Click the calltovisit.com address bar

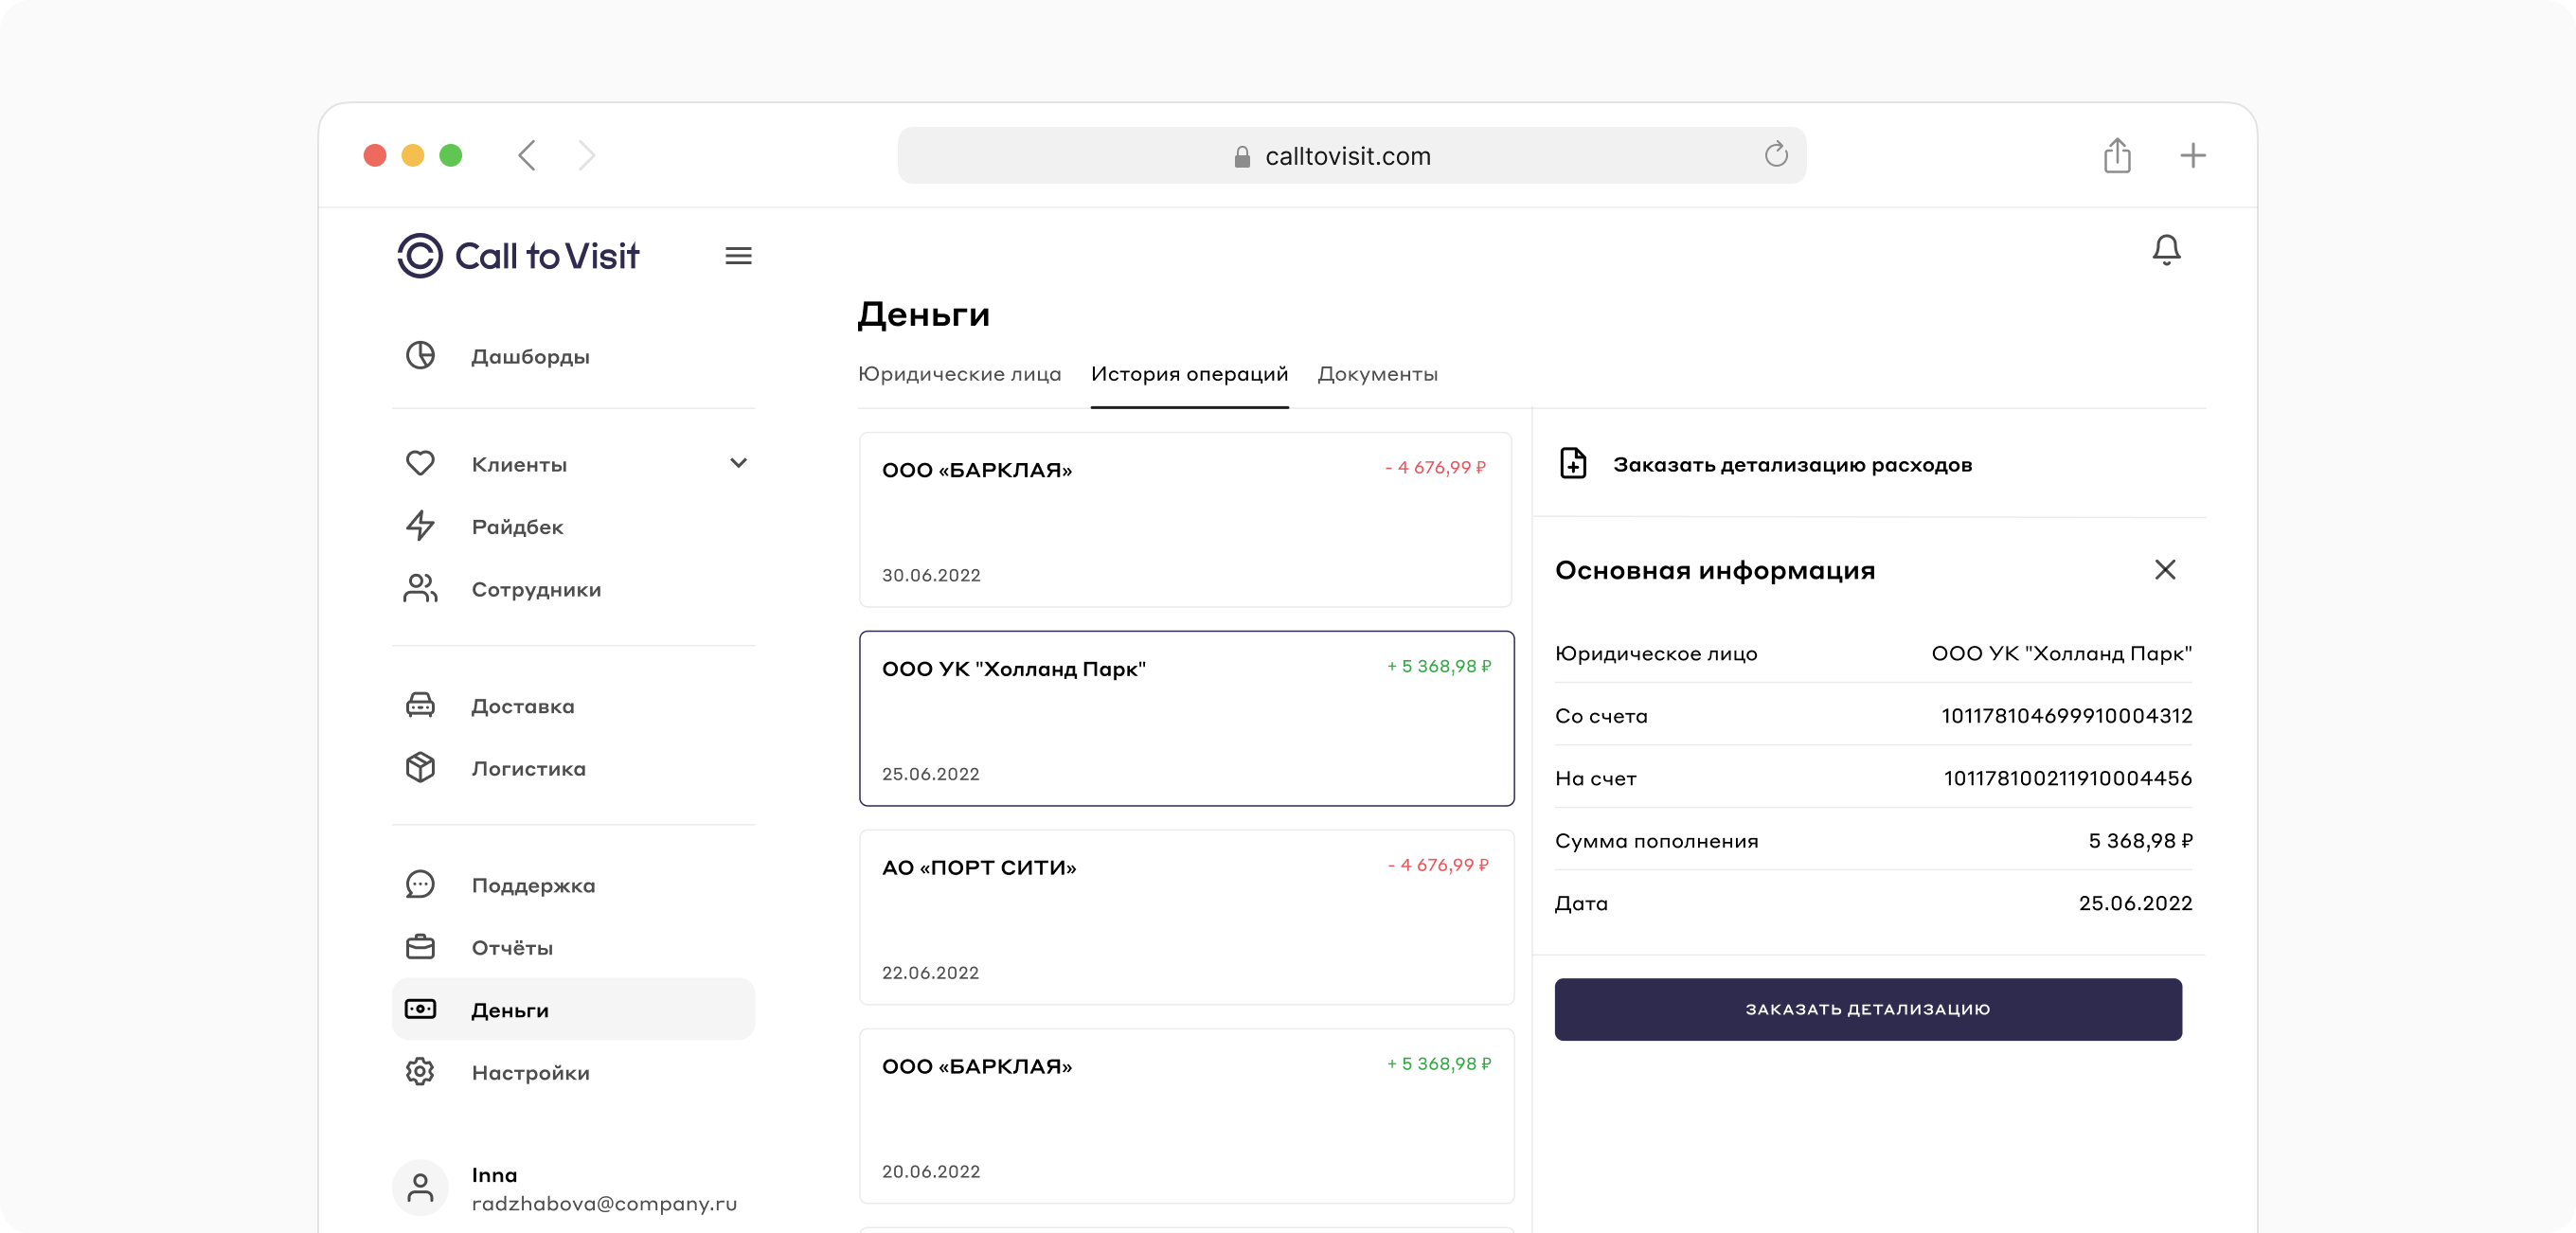1351,155
